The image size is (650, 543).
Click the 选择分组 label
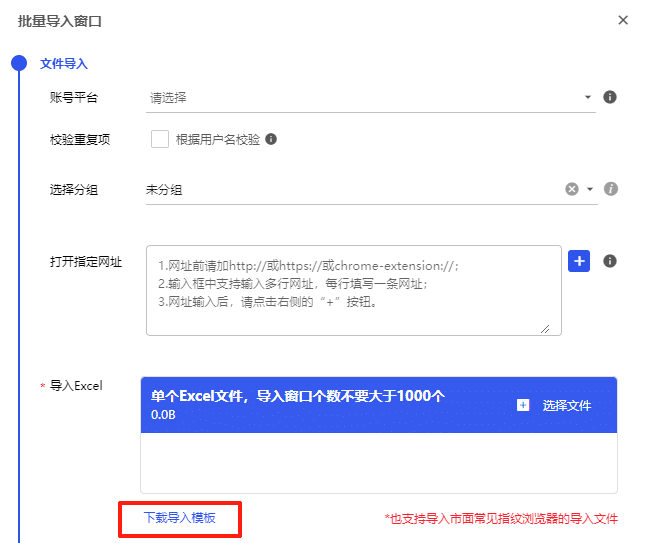point(74,190)
